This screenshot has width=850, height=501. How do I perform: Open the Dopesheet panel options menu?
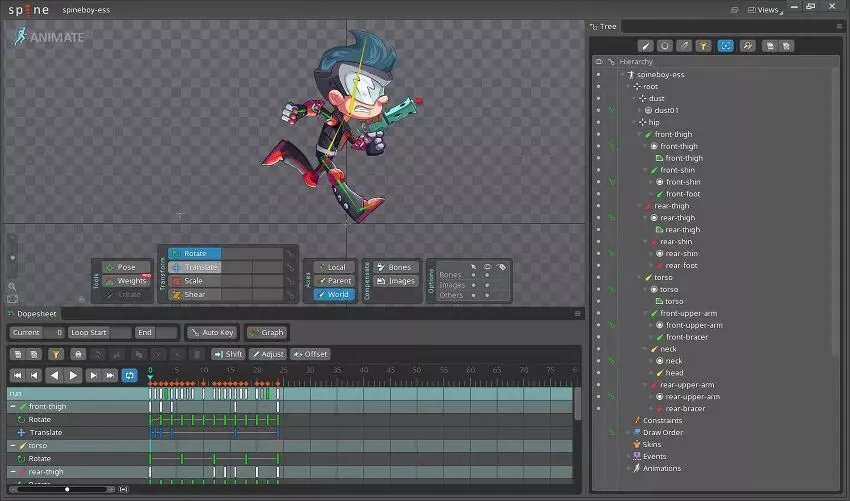tap(577, 313)
